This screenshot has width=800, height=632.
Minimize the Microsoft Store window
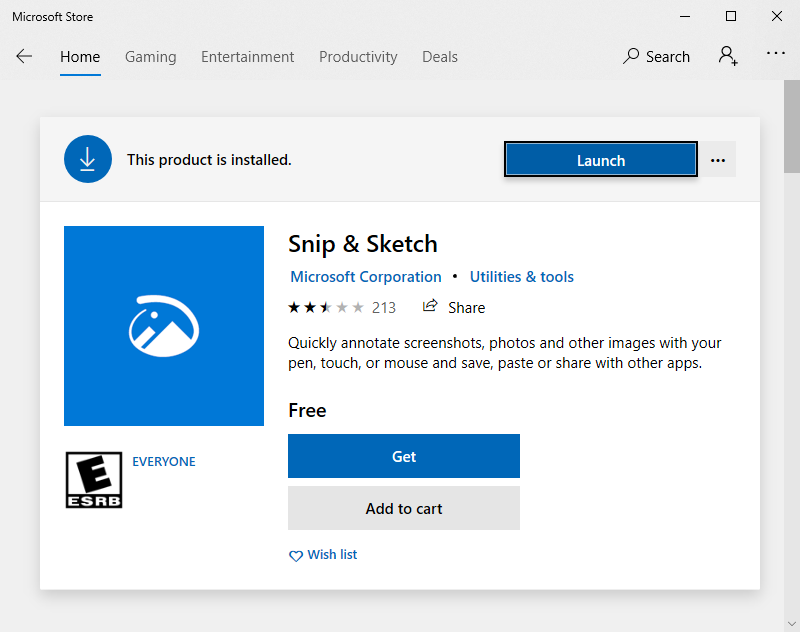click(685, 16)
